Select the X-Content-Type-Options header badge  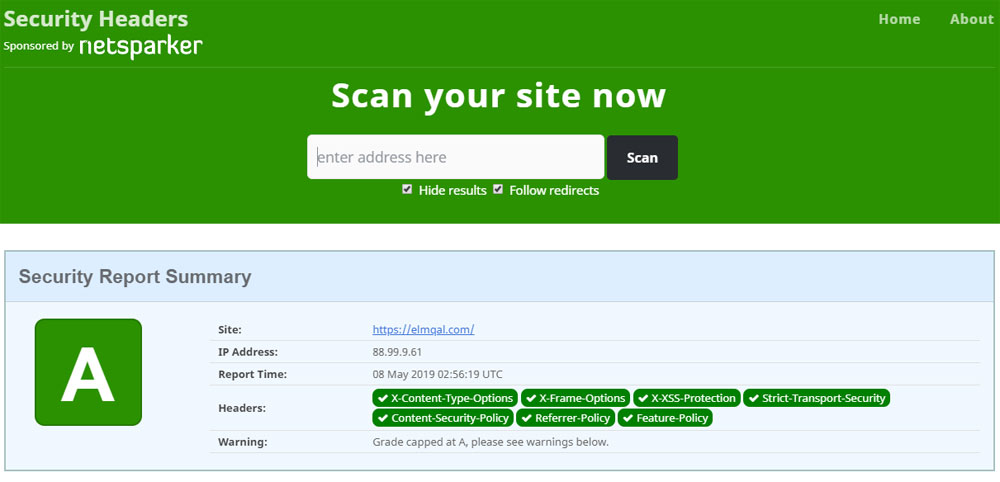tap(445, 398)
